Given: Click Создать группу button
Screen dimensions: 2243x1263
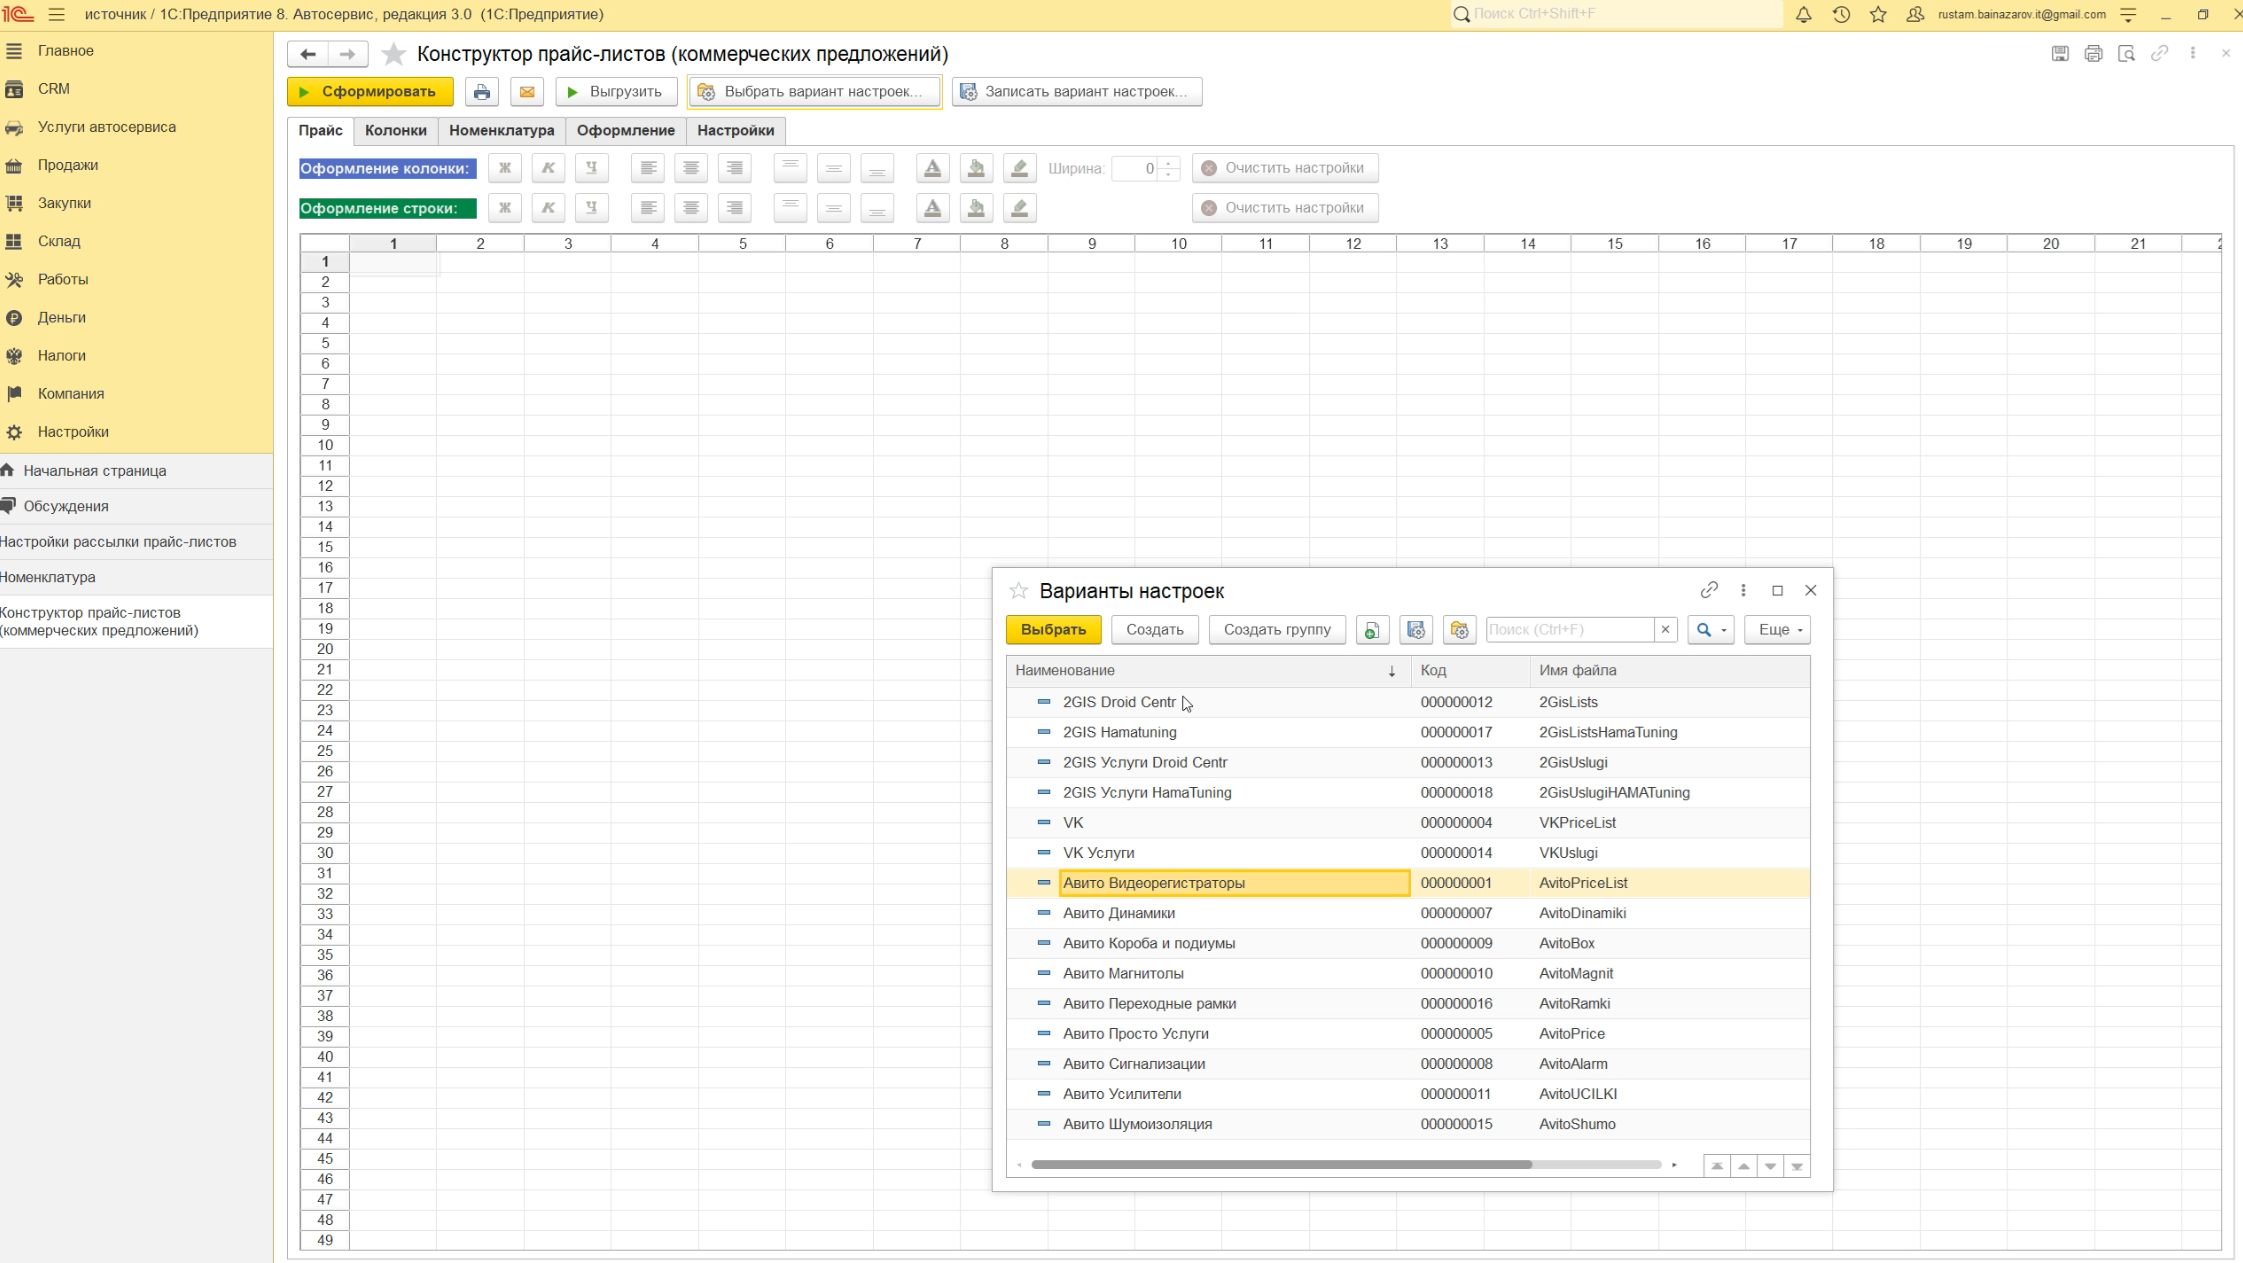Looking at the screenshot, I should tap(1277, 630).
